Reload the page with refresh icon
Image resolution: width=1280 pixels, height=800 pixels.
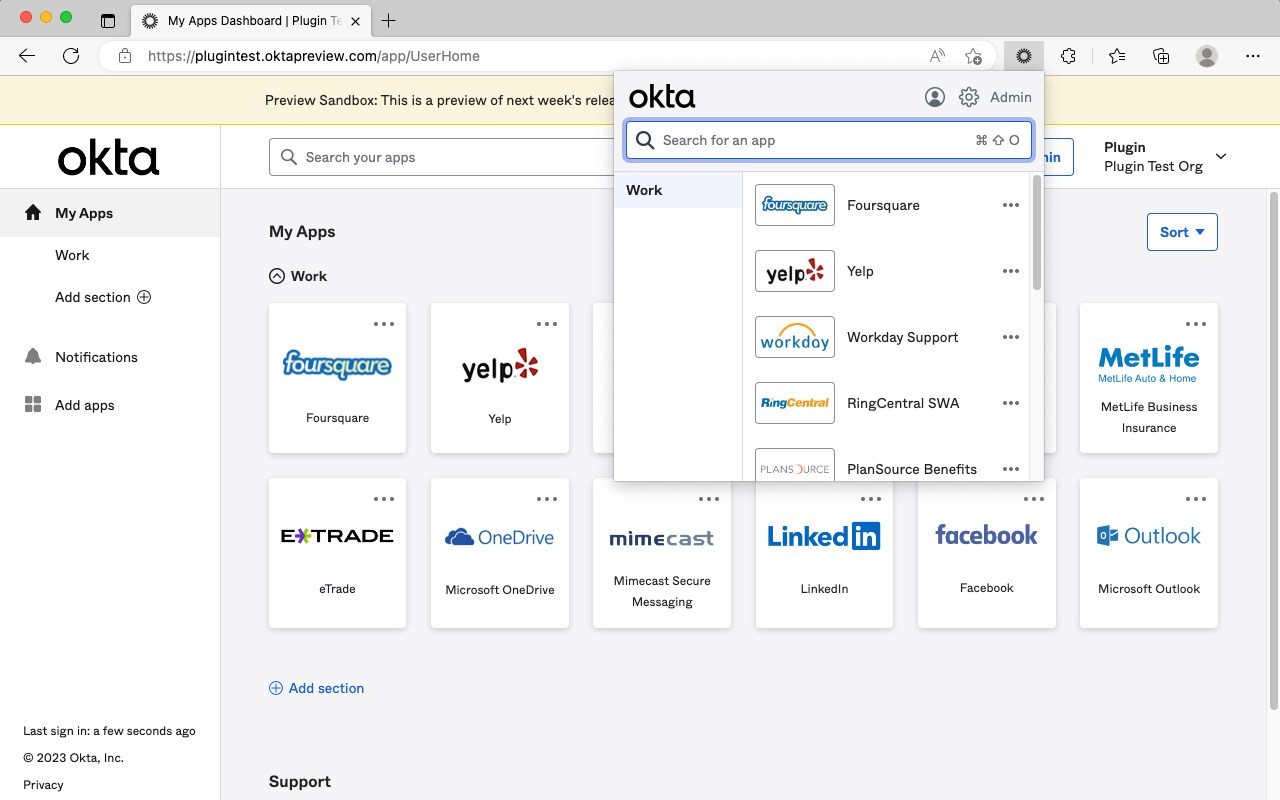71,56
